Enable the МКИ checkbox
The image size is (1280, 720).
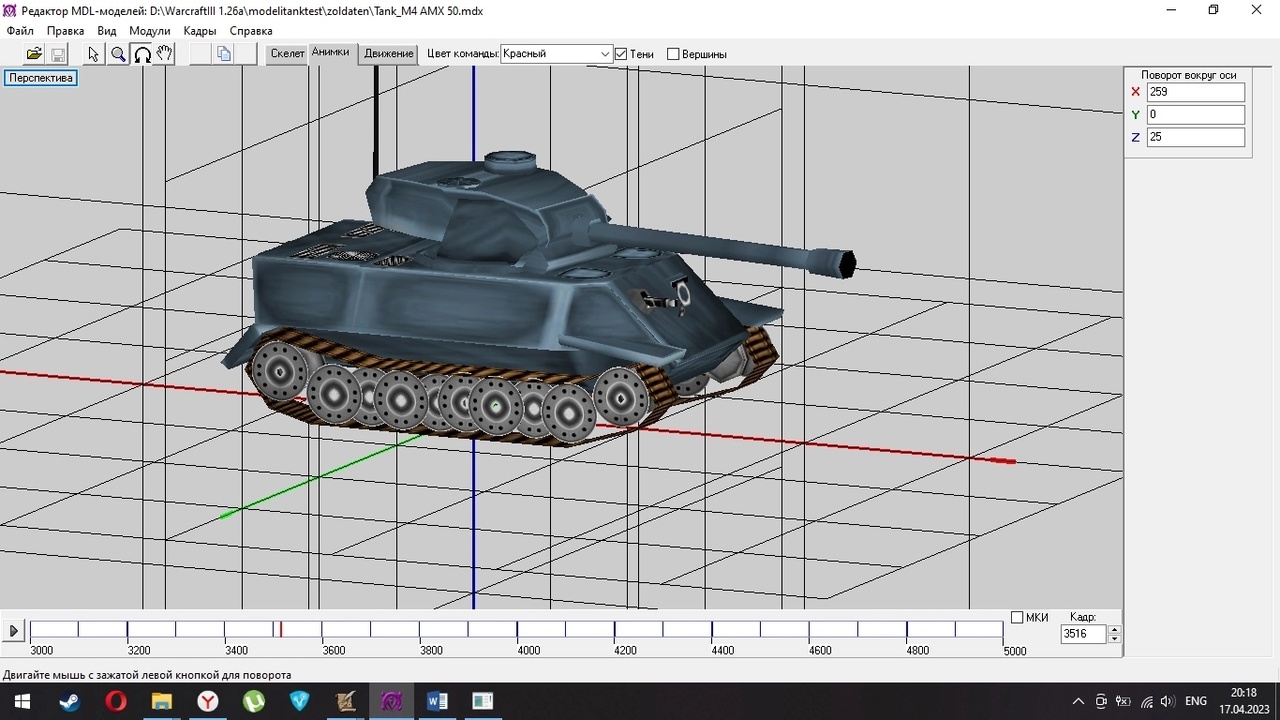(x=1017, y=618)
